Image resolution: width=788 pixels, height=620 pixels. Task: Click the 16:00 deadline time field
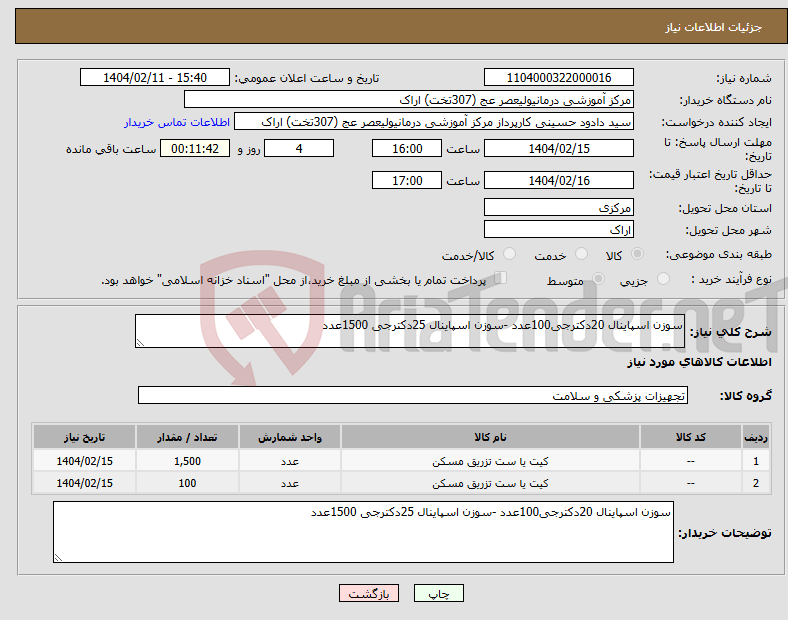point(407,148)
